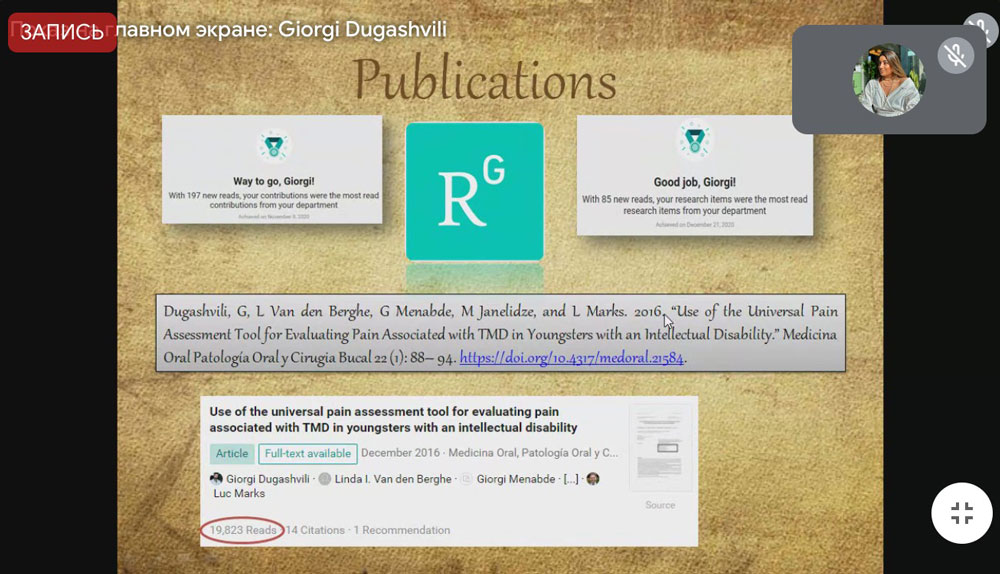
Task: Click the 'Article' type label
Action: [x=232, y=453]
